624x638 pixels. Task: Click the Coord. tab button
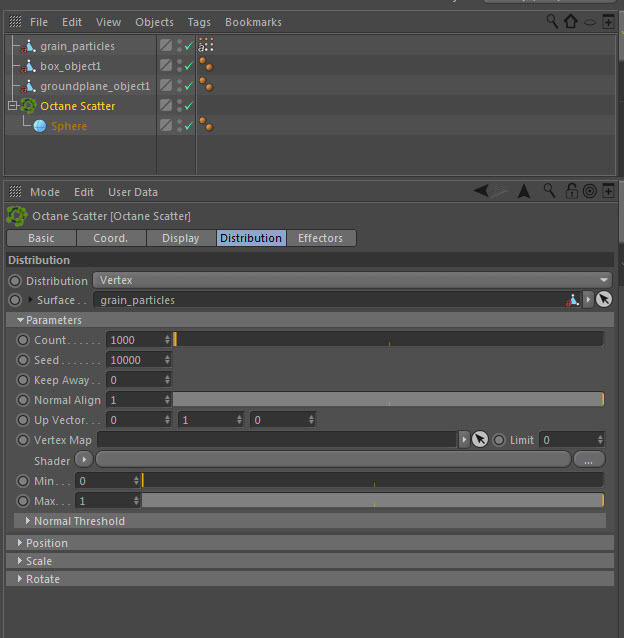click(x=111, y=238)
